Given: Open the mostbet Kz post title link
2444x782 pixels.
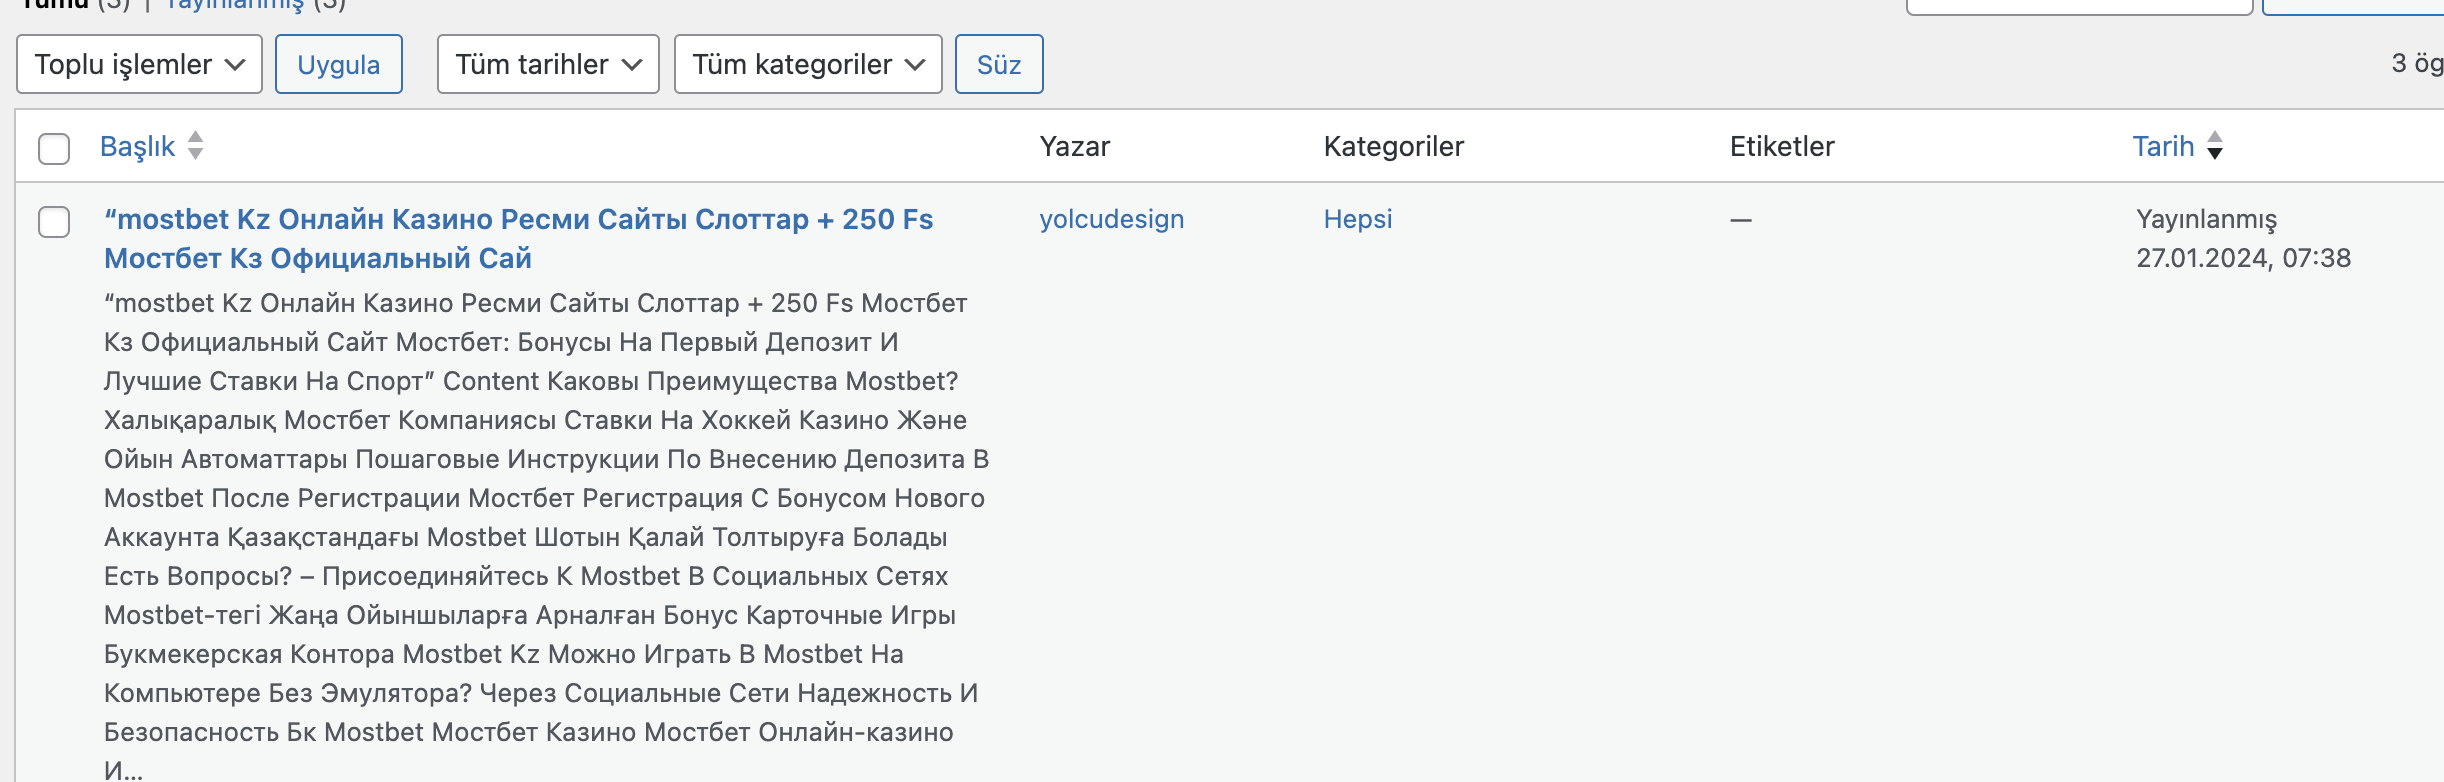Looking at the screenshot, I should 518,238.
